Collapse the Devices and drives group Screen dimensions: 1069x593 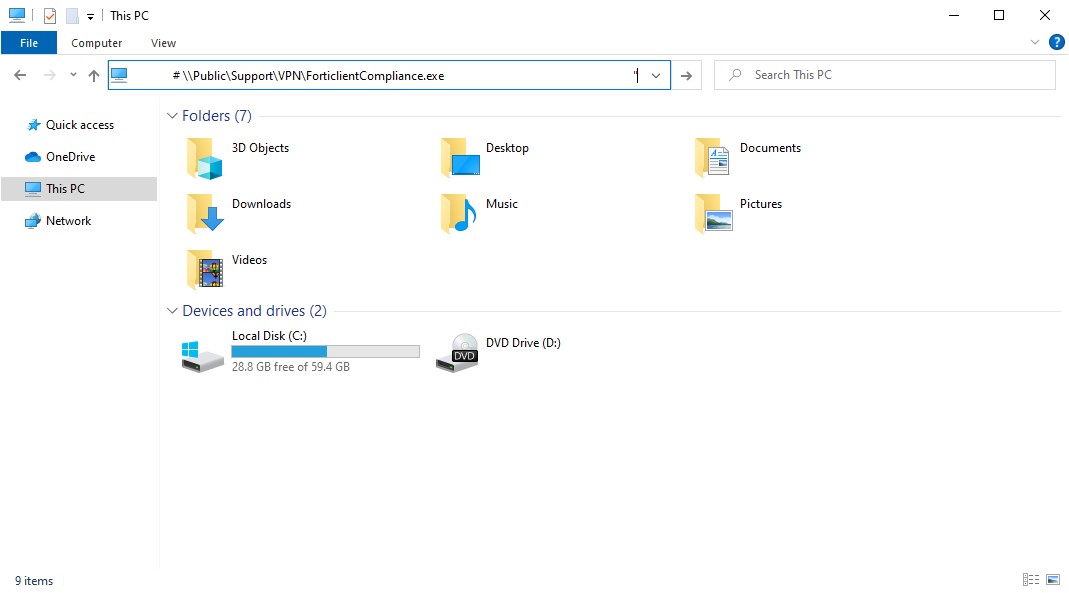click(172, 311)
